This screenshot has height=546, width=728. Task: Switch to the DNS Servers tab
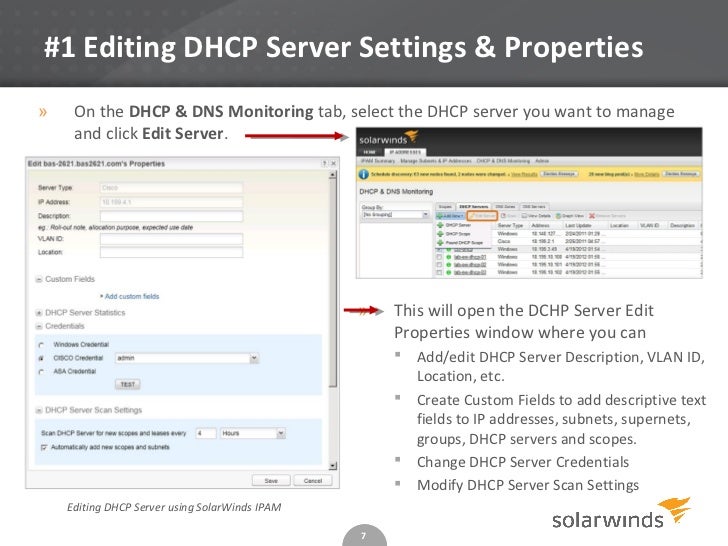coord(533,207)
